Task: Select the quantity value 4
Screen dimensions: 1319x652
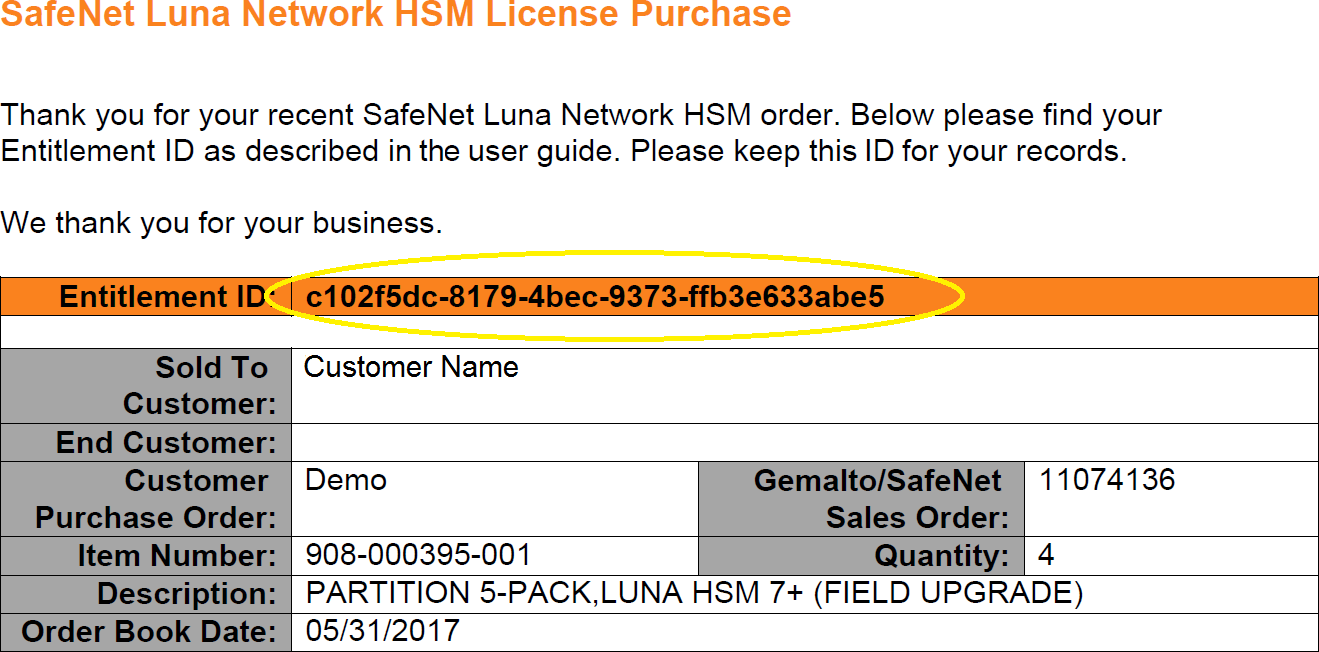Action: 1047,555
